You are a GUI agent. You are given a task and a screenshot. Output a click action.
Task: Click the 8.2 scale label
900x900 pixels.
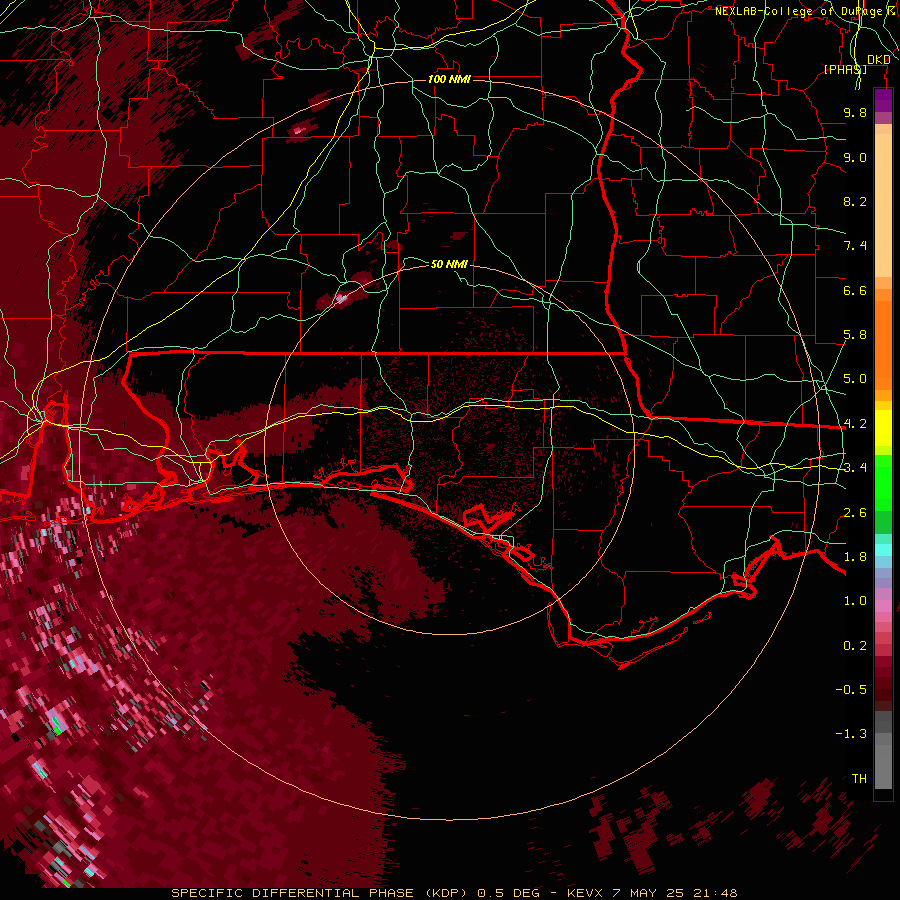coord(855,201)
